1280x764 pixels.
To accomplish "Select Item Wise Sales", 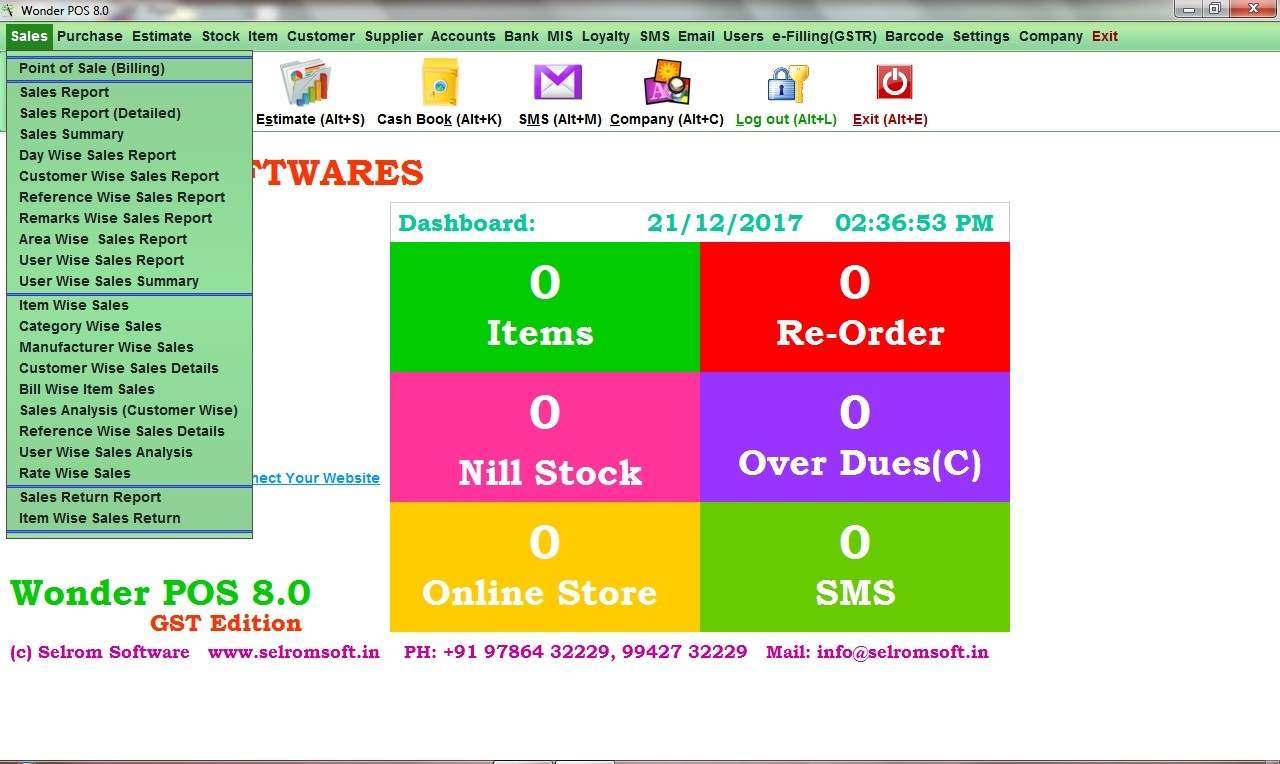I will coord(130,305).
